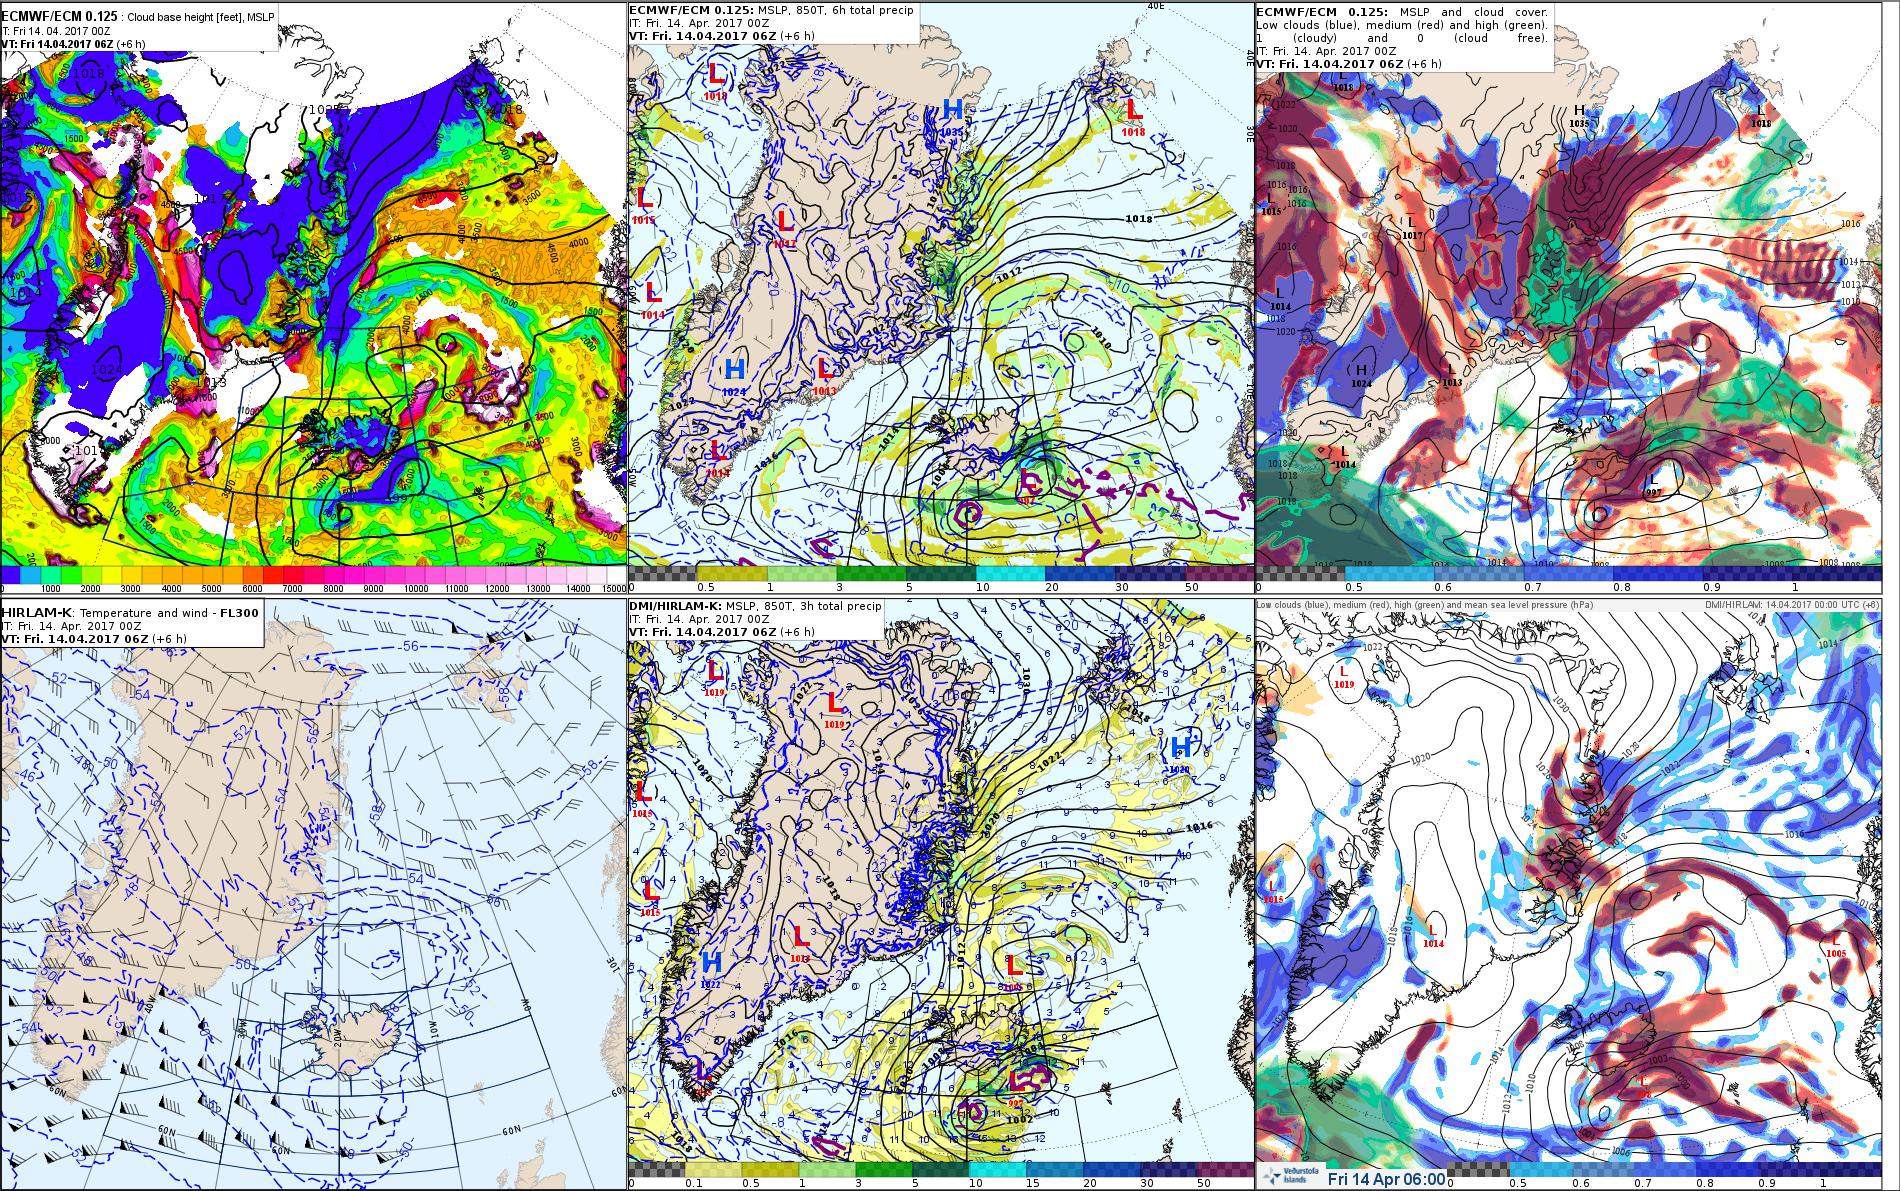The width and height of the screenshot is (1900, 1191).
Task: Click the 5000 label on cloud base legend
Action: (x=211, y=589)
